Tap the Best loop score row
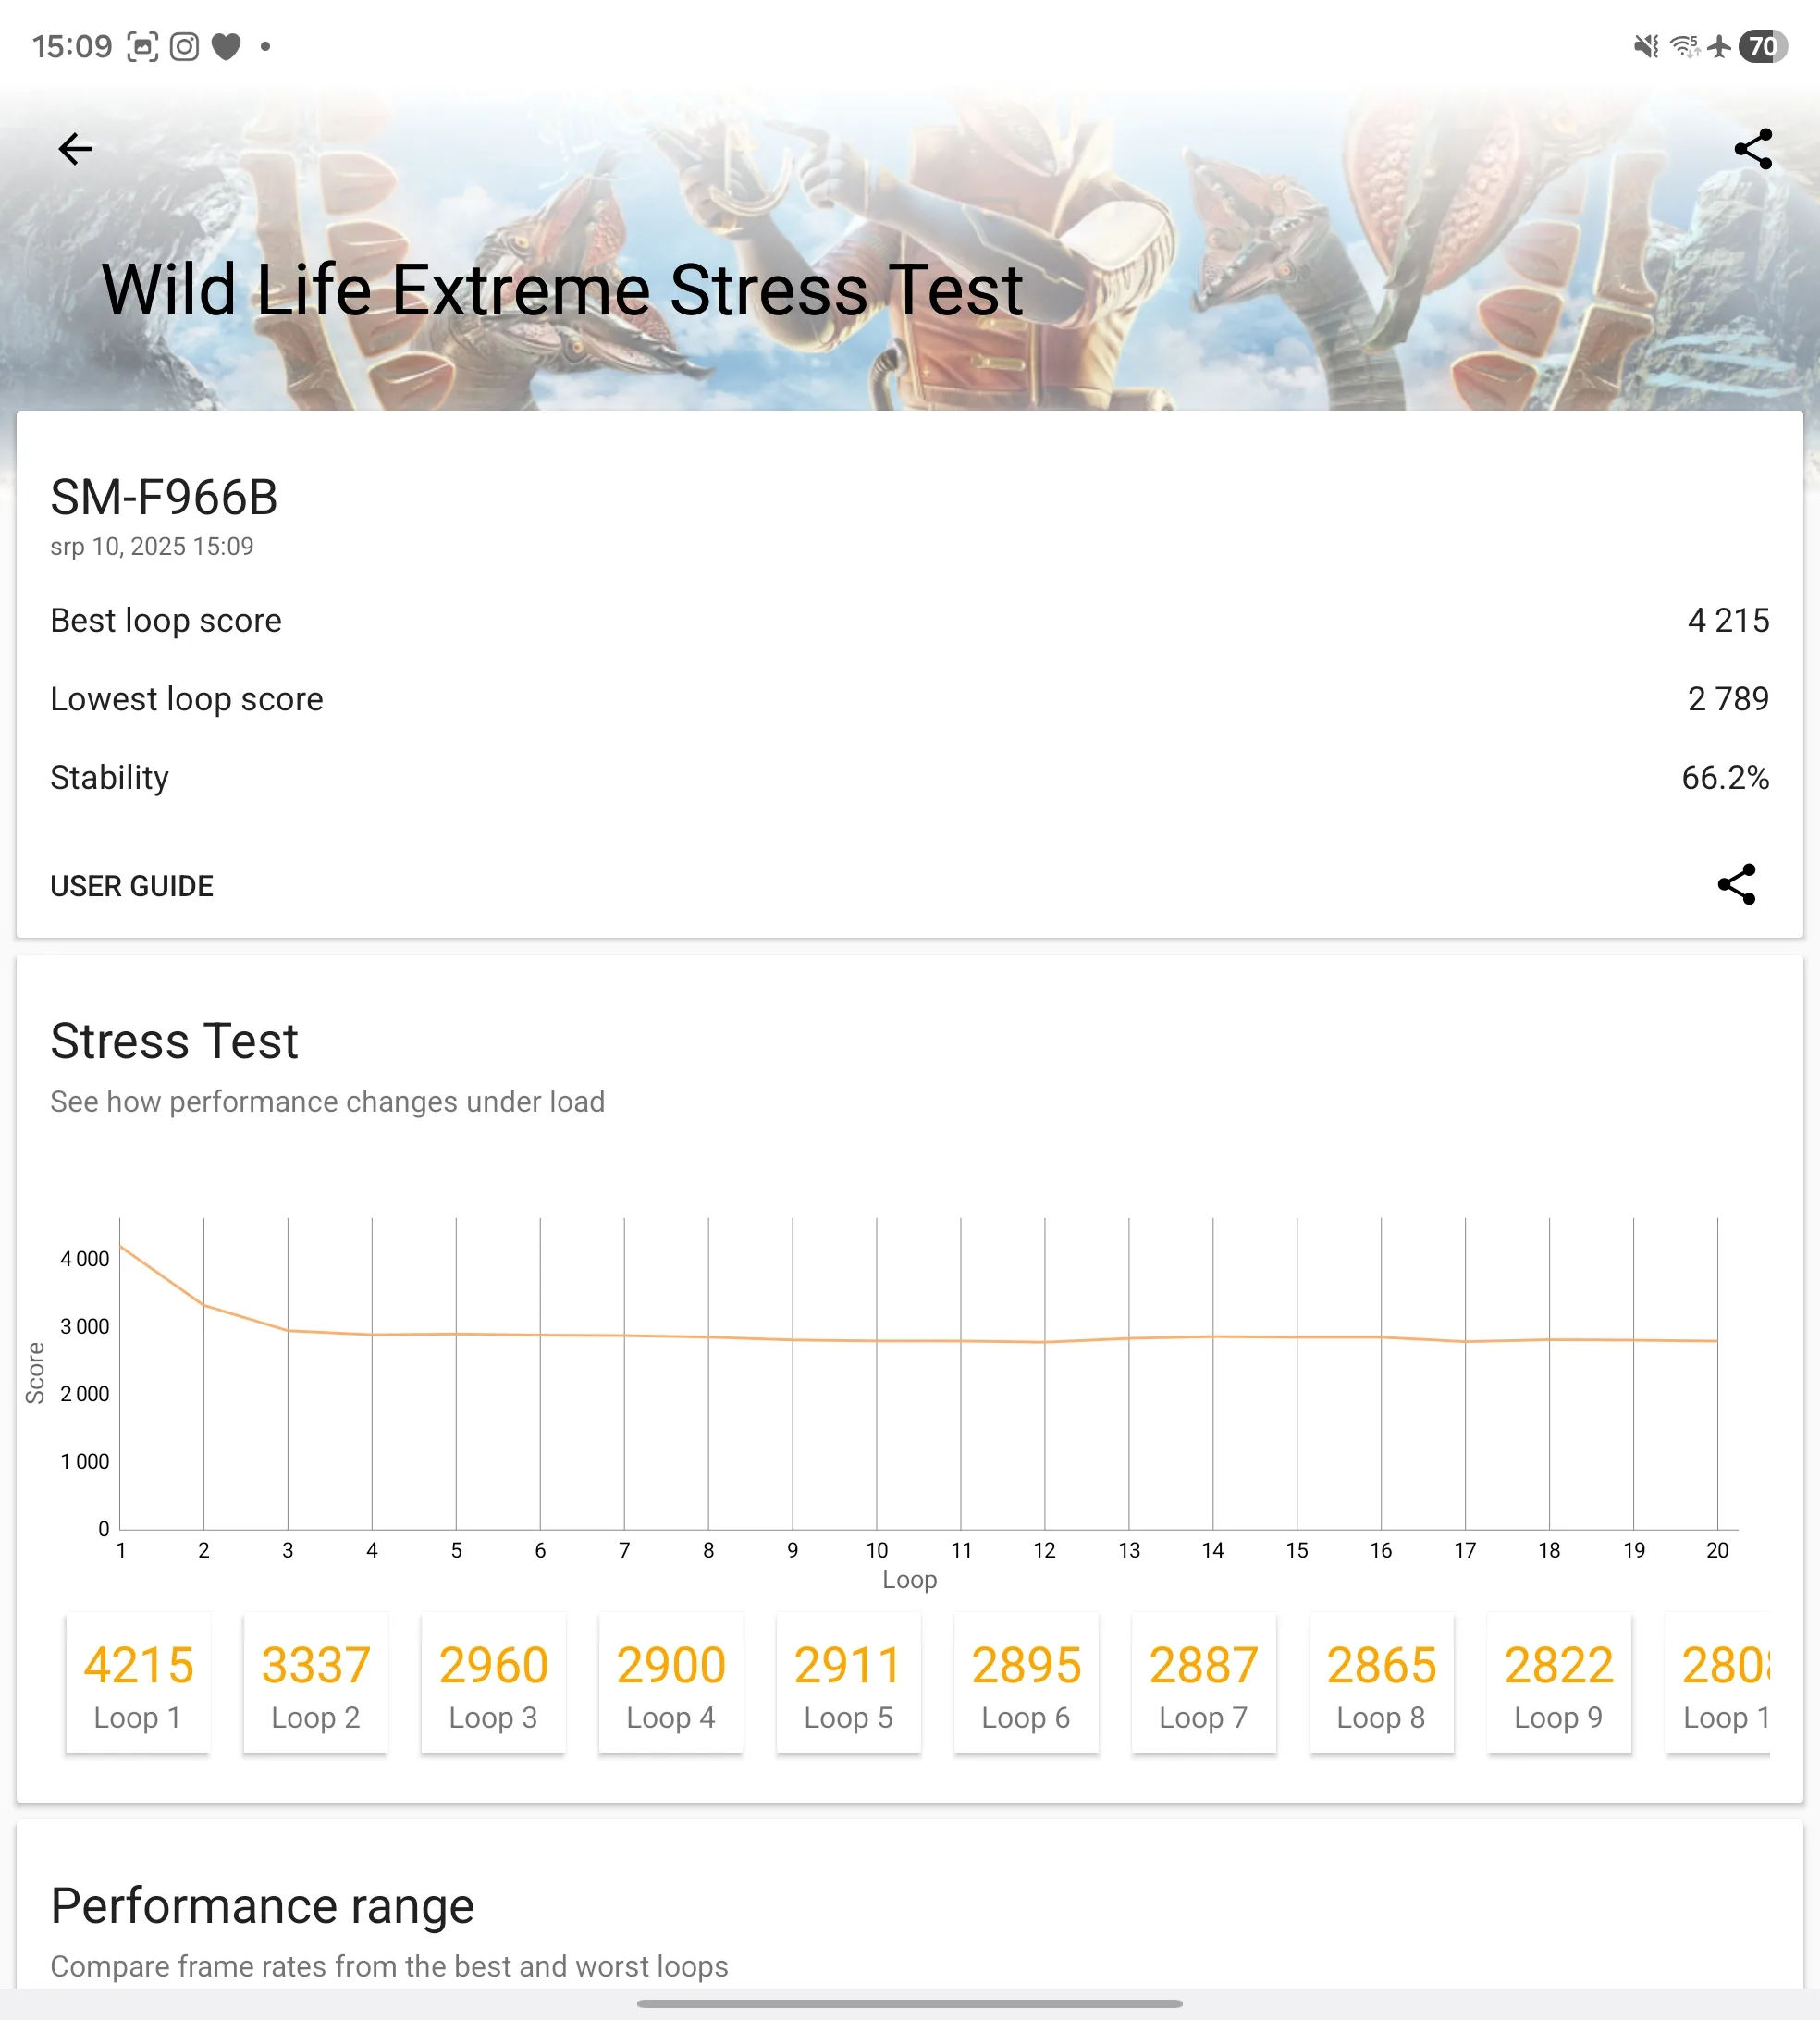This screenshot has height=2020, width=1820. [909, 620]
